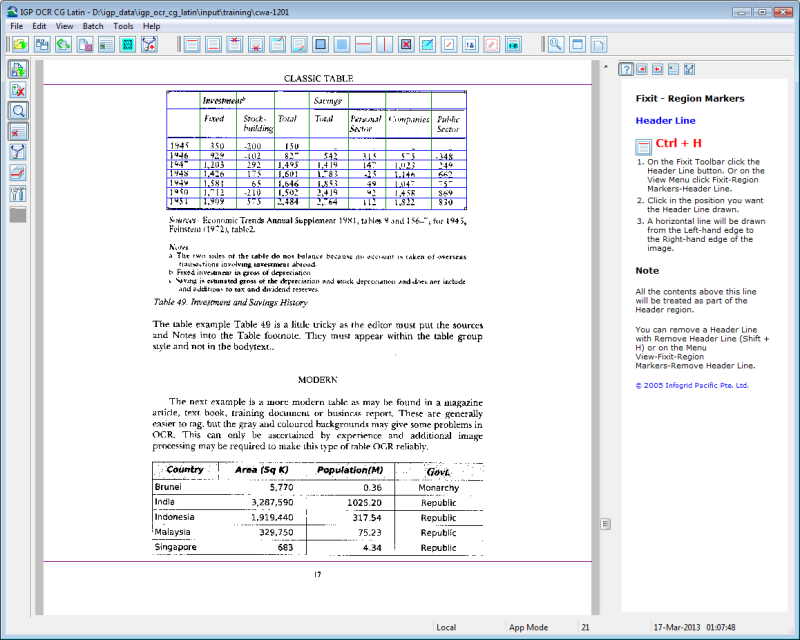Click the 'CLASSIC TABLE' heading in document

pos(318,79)
